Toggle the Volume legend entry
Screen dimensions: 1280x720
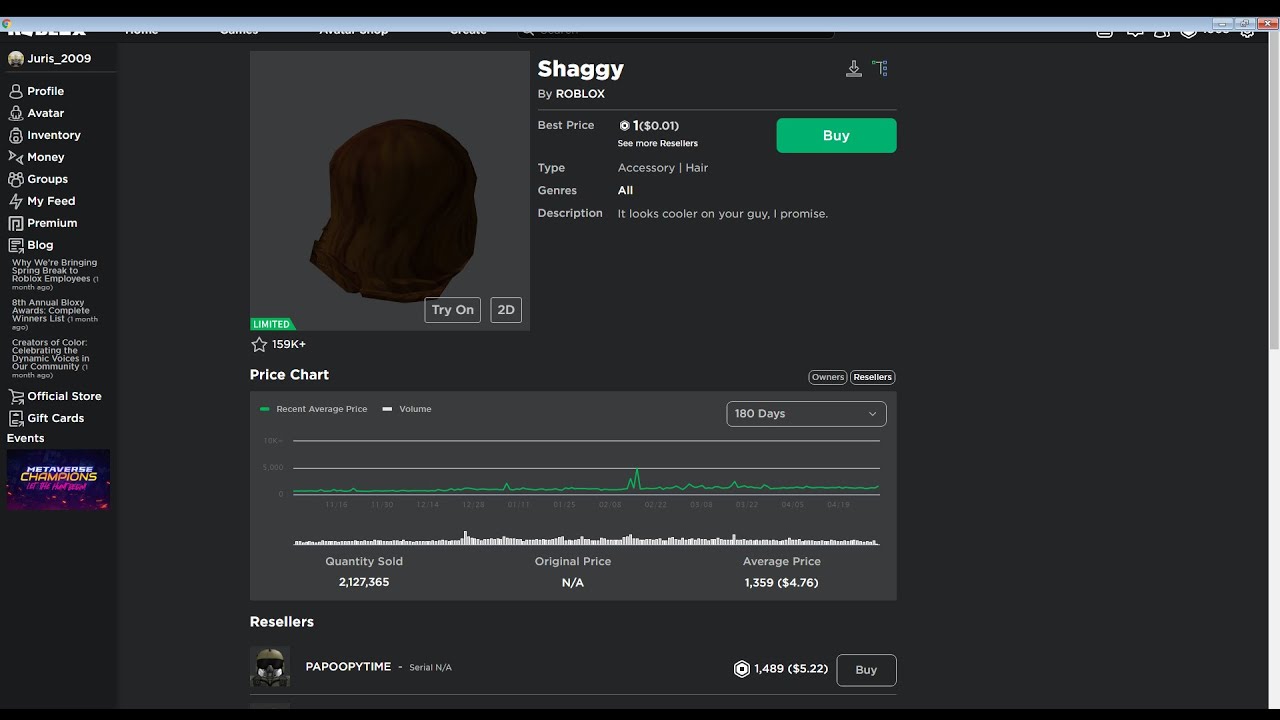click(407, 409)
